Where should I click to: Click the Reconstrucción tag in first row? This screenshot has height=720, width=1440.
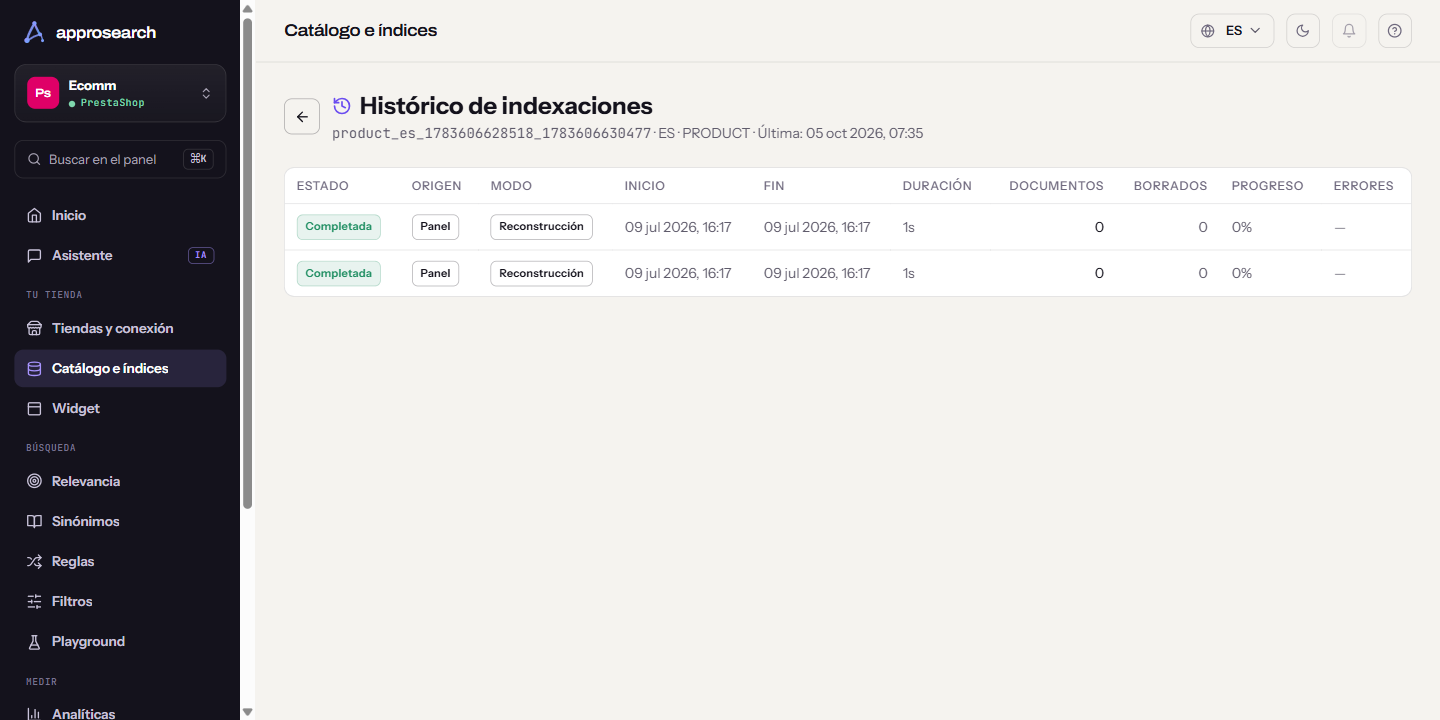[x=541, y=227]
